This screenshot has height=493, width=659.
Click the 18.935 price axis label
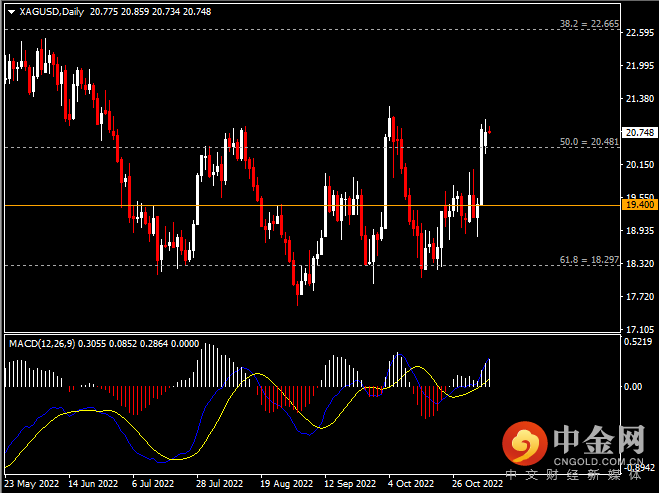tap(640, 230)
